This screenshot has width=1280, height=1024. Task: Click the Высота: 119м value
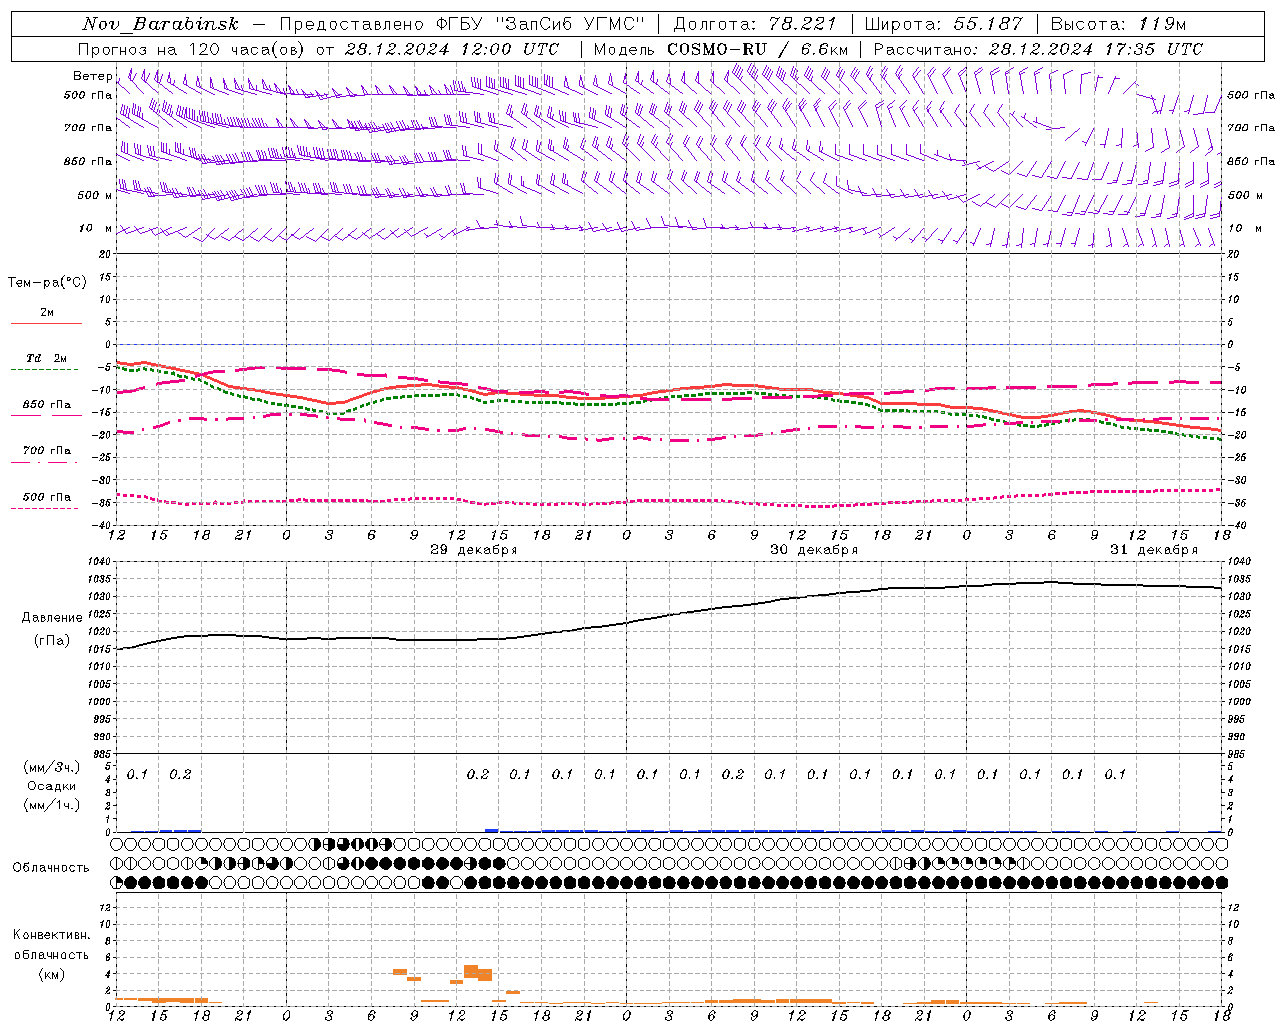point(1118,24)
